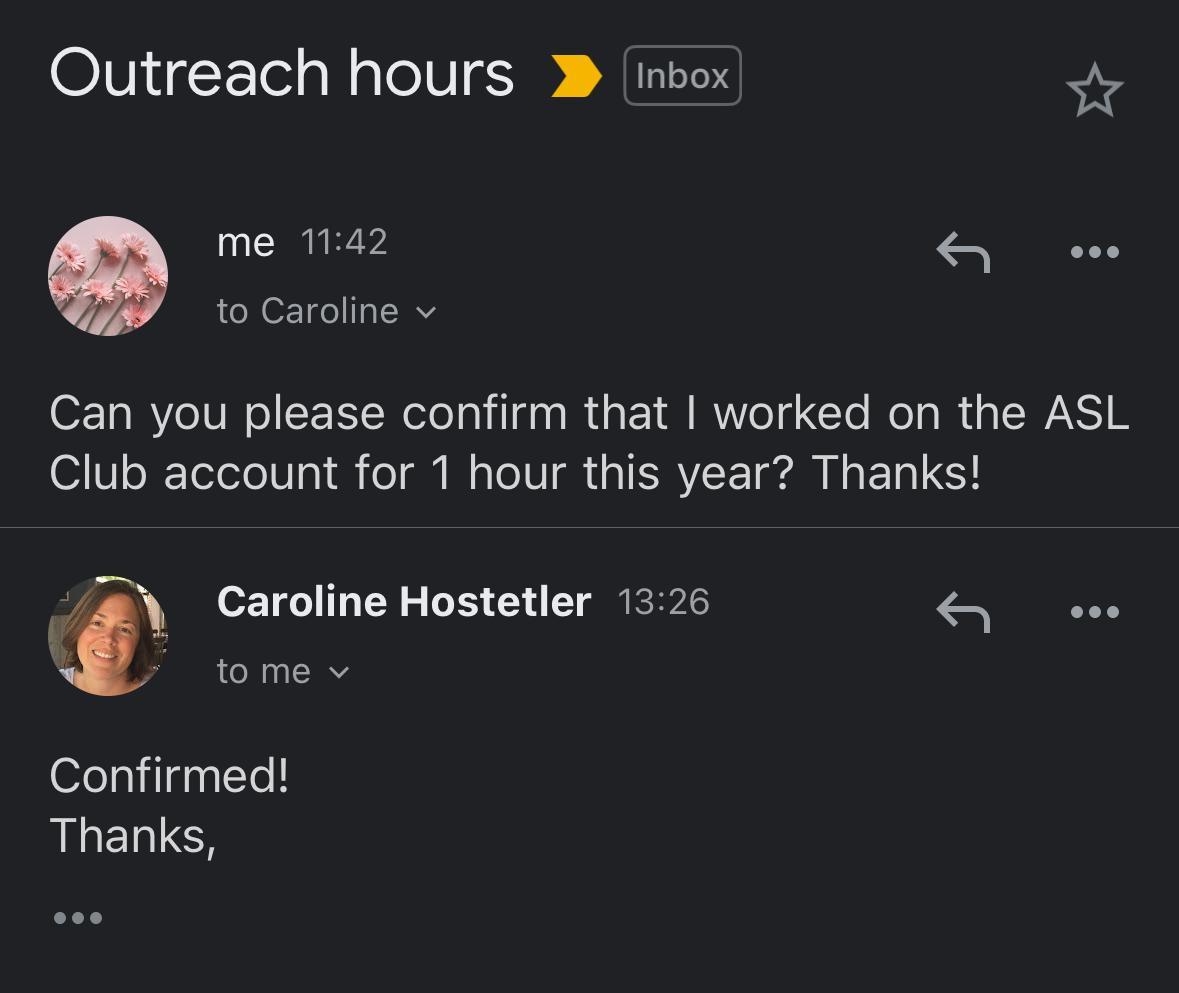This screenshot has width=1179, height=993.
Task: Open more options for the 11:42 message
Action: (x=1094, y=251)
